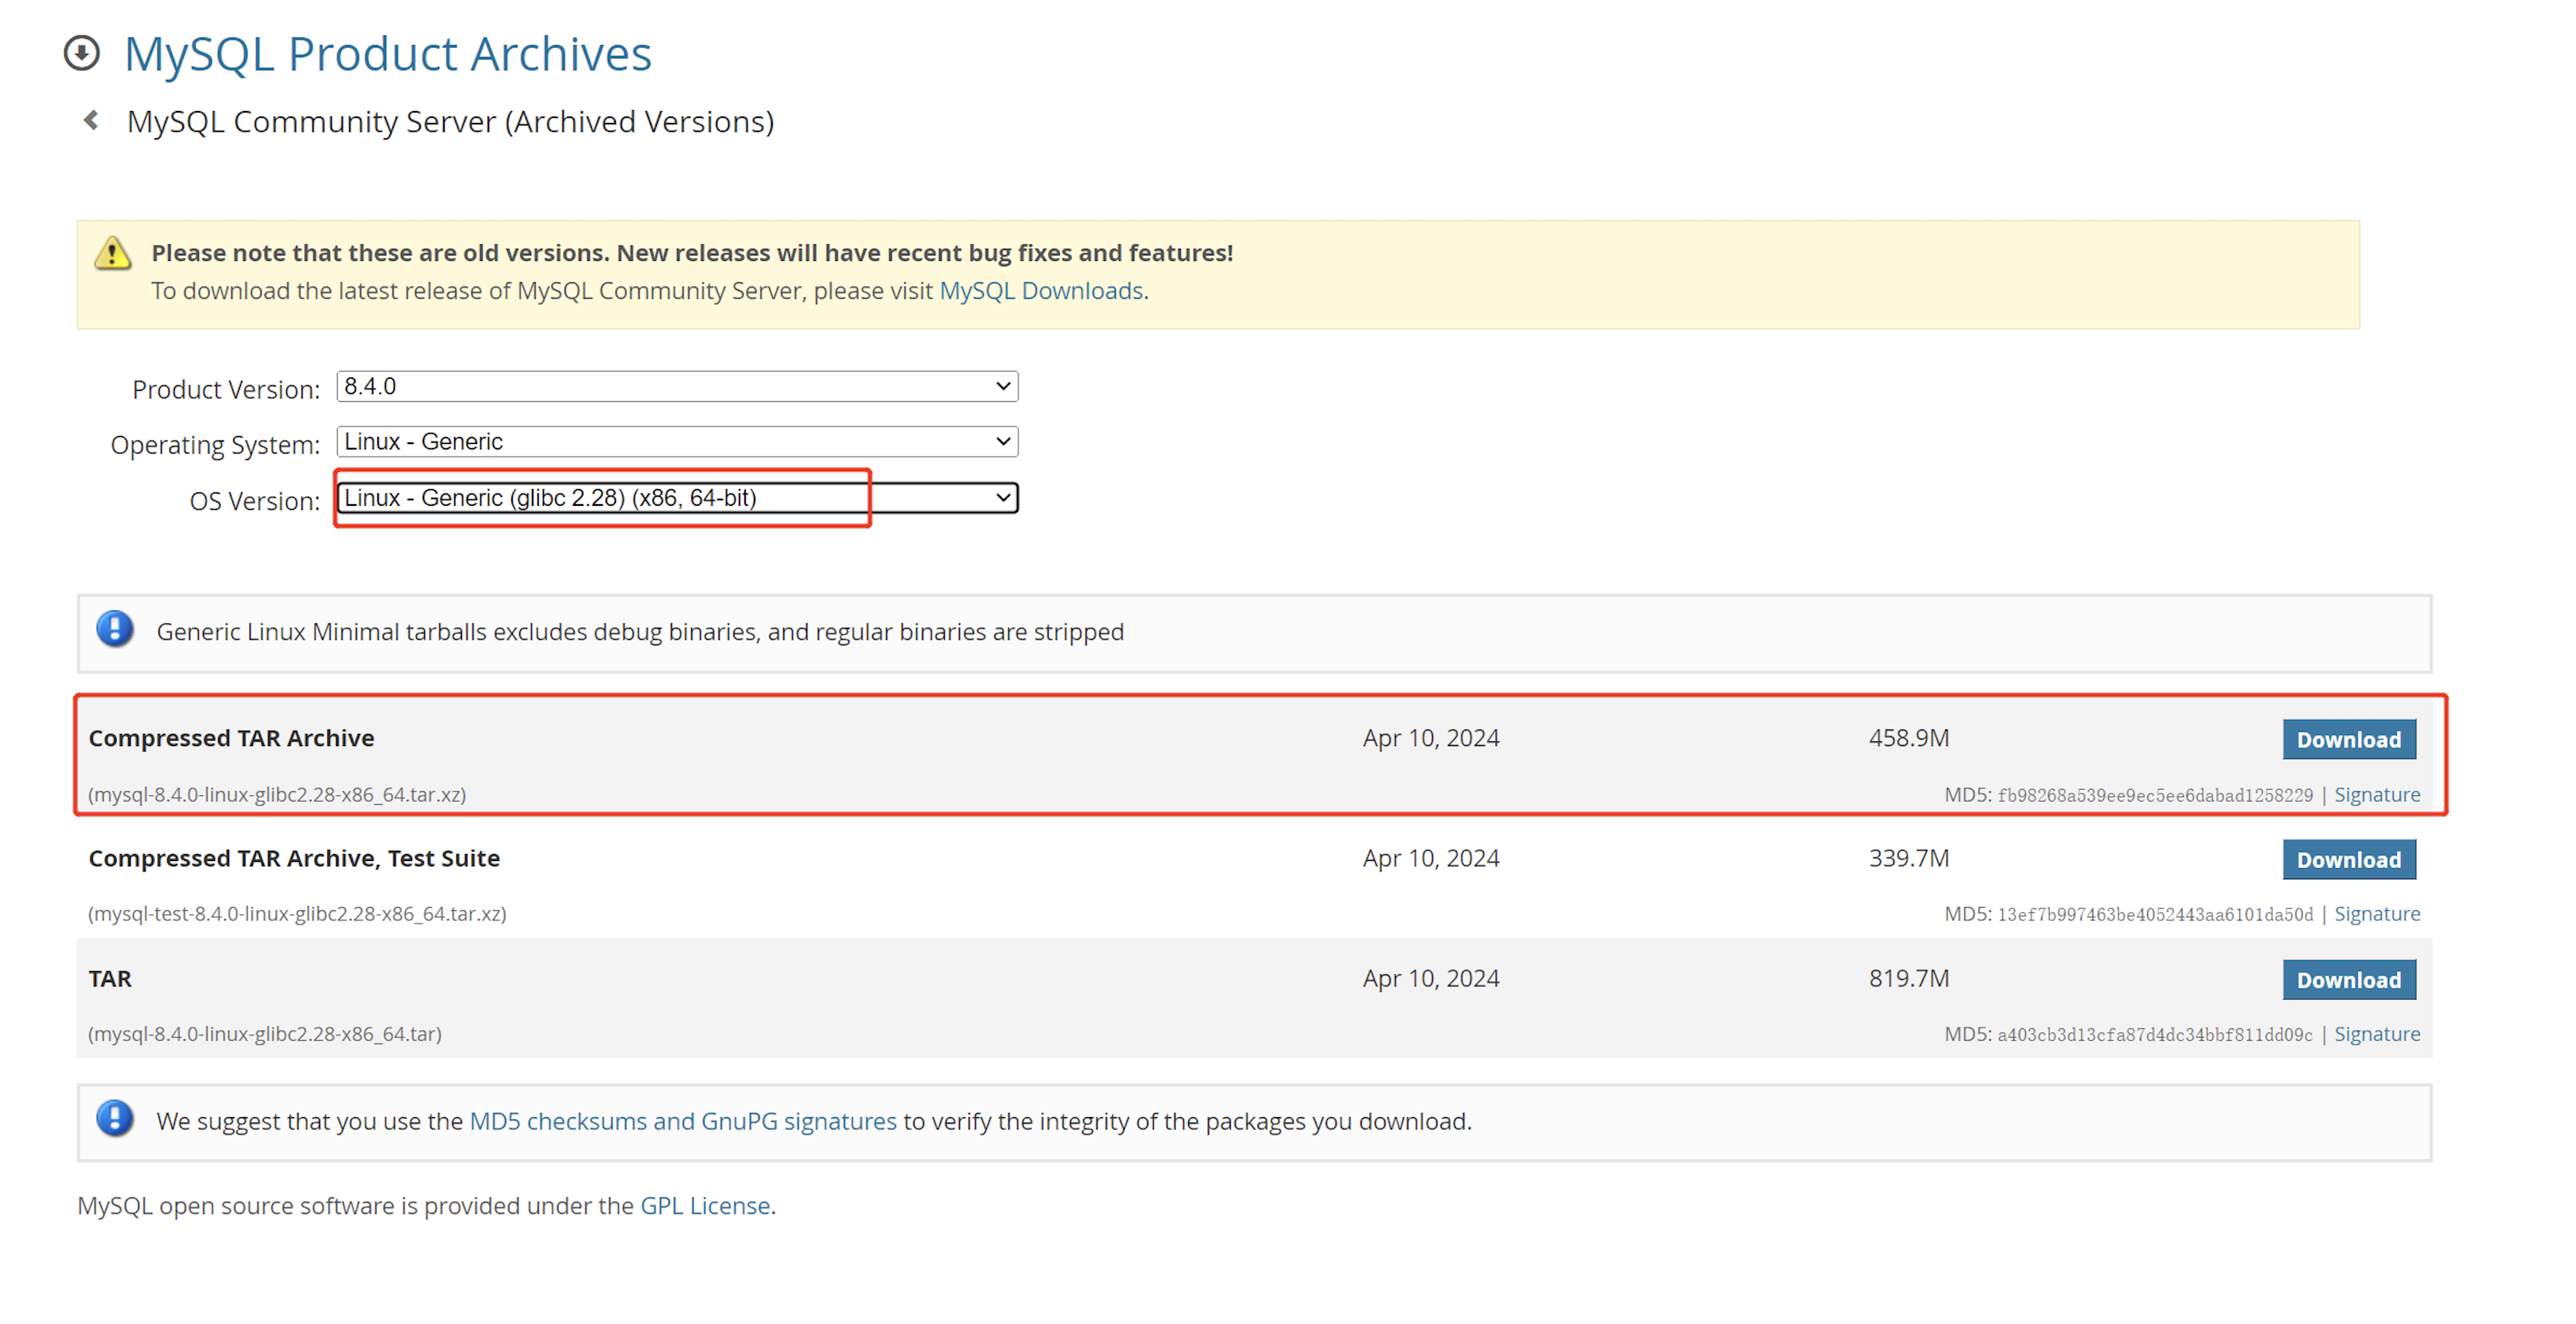Download the Compressed TAR Archive 458.9M

2349,740
